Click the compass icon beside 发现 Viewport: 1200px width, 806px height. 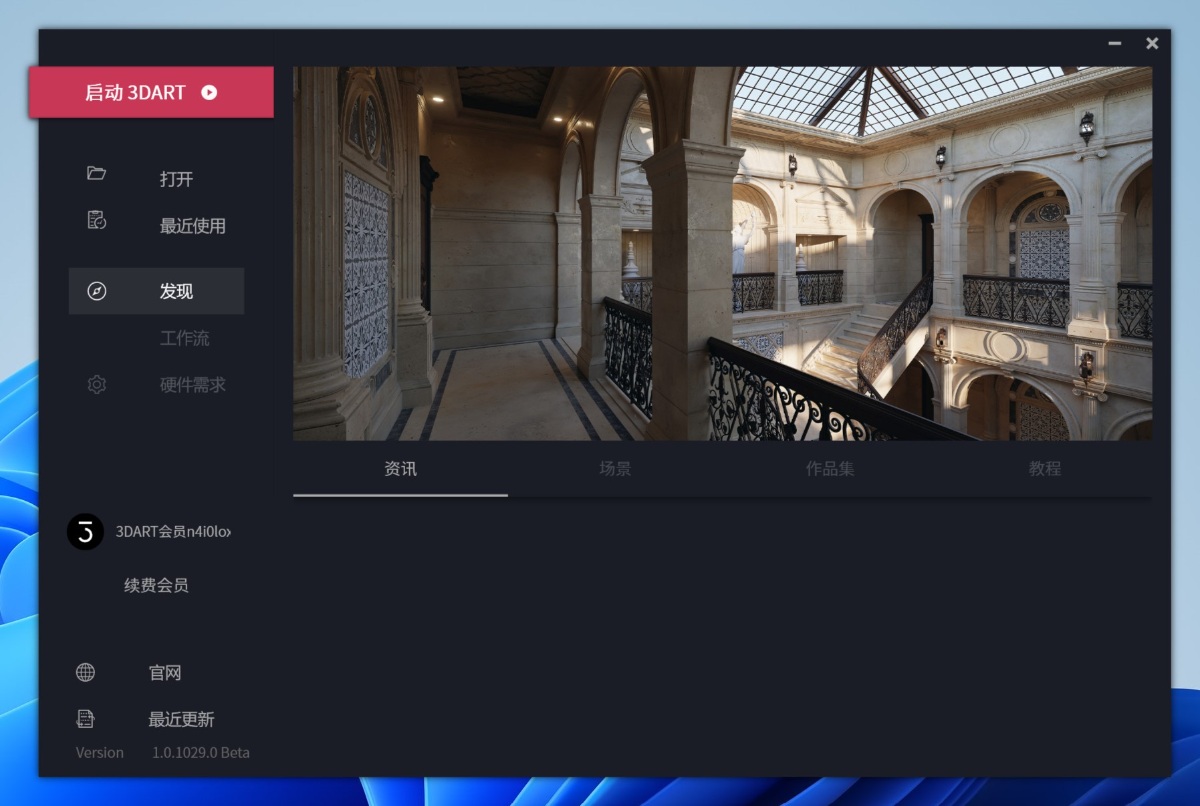point(97,291)
